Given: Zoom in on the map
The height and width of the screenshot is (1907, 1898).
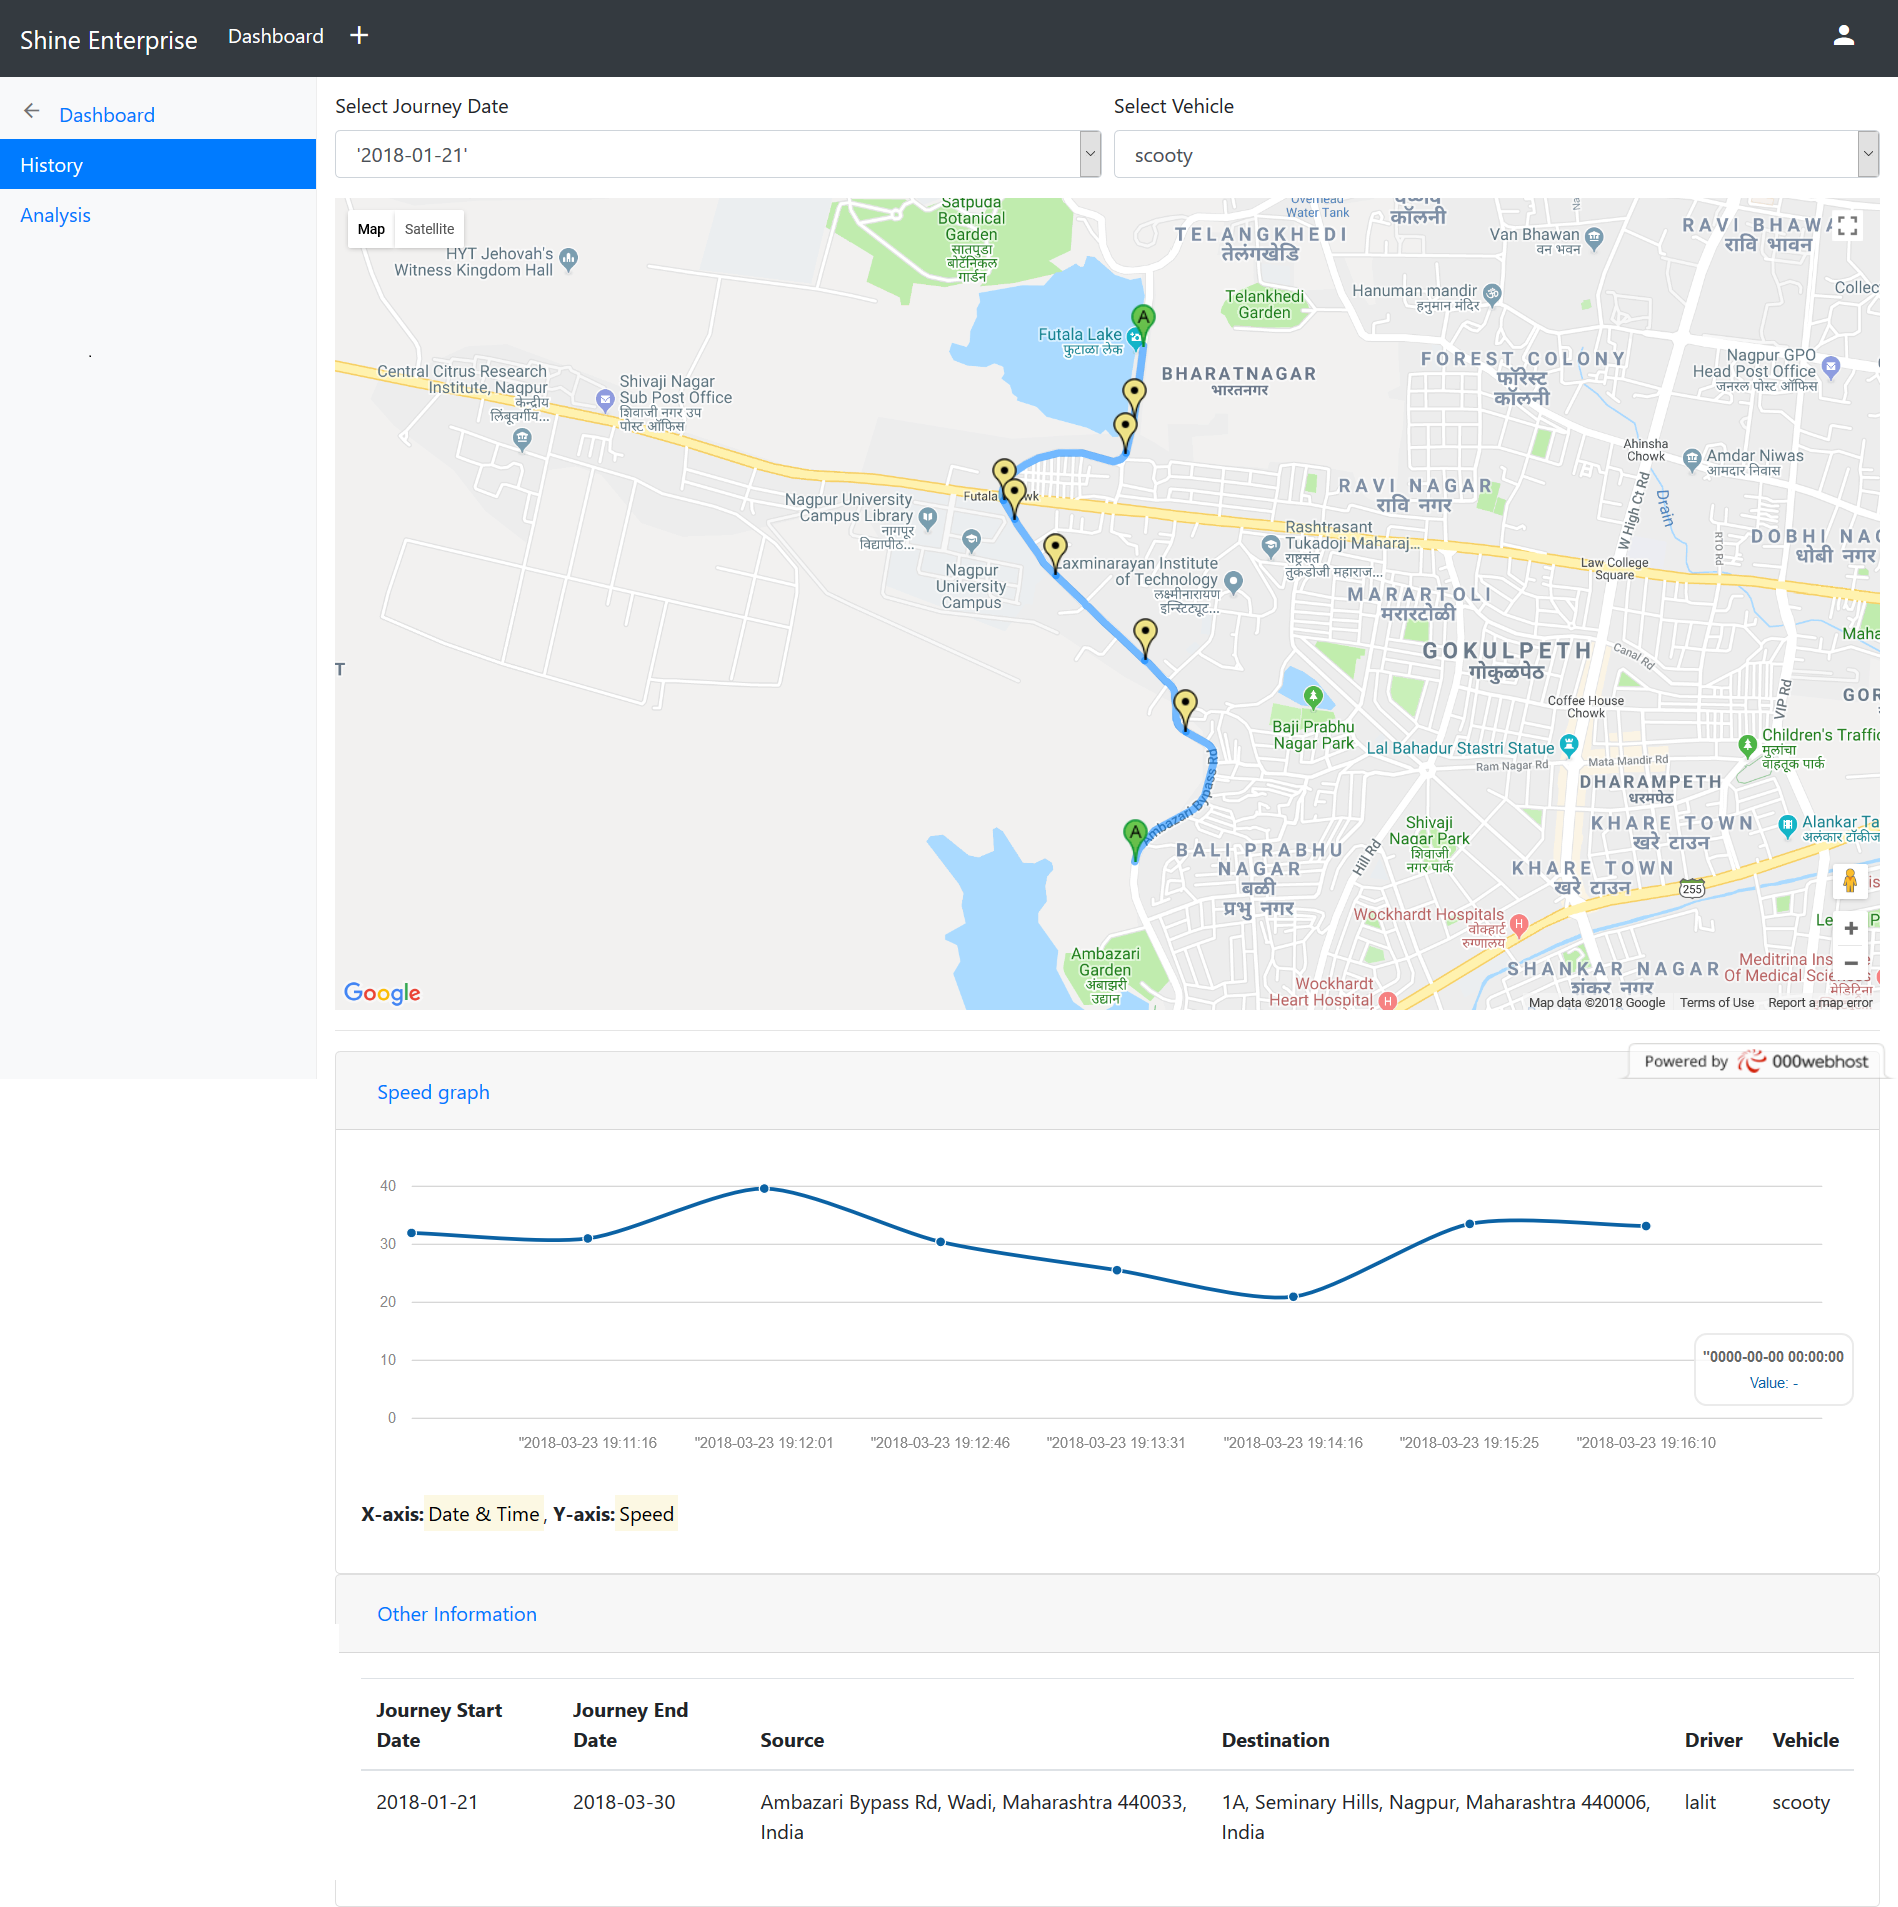Looking at the screenshot, I should [1850, 928].
